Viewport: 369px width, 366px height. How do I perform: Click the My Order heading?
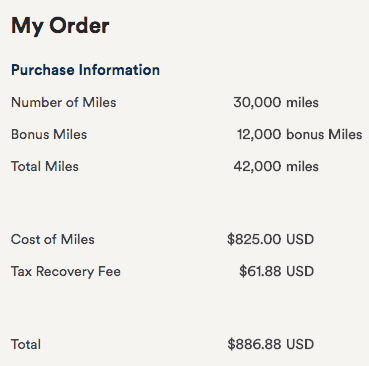tap(60, 26)
